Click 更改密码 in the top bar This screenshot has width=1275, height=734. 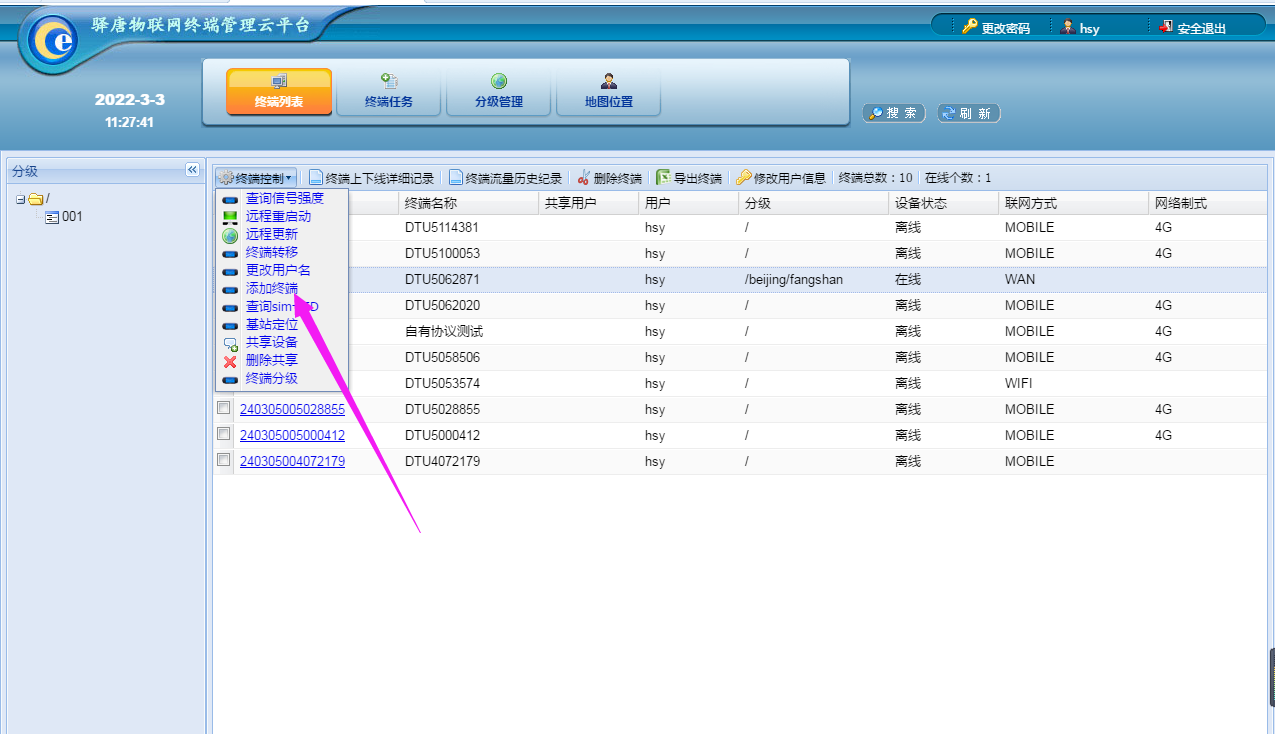click(996, 28)
